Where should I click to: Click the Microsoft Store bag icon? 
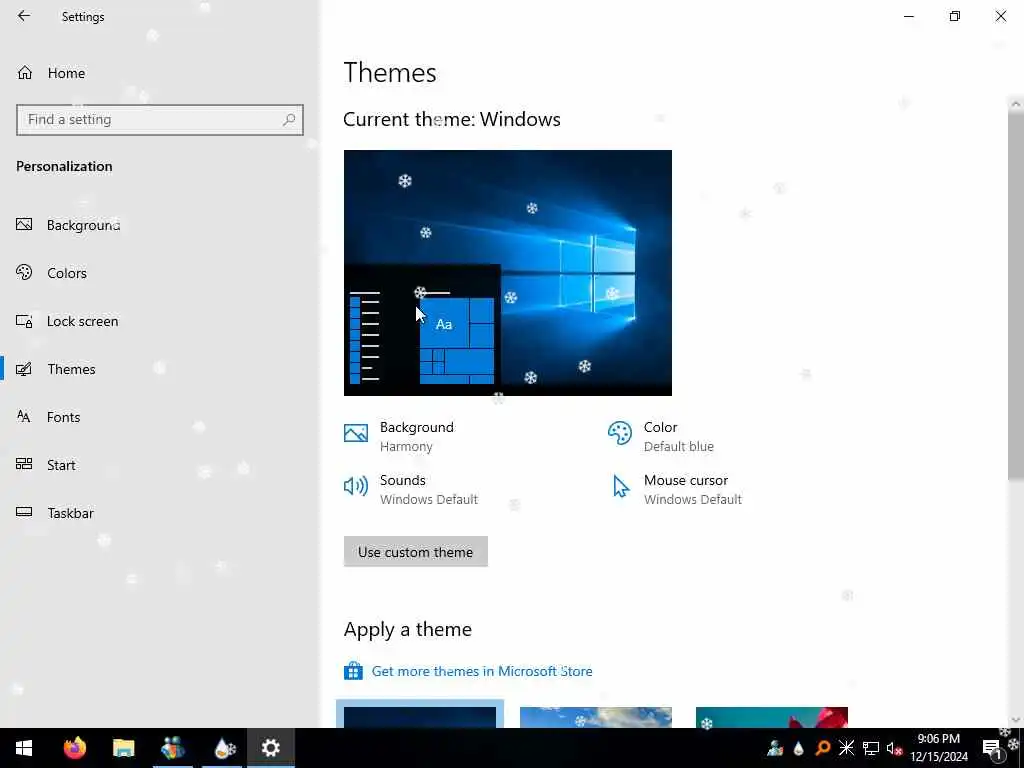(x=353, y=671)
